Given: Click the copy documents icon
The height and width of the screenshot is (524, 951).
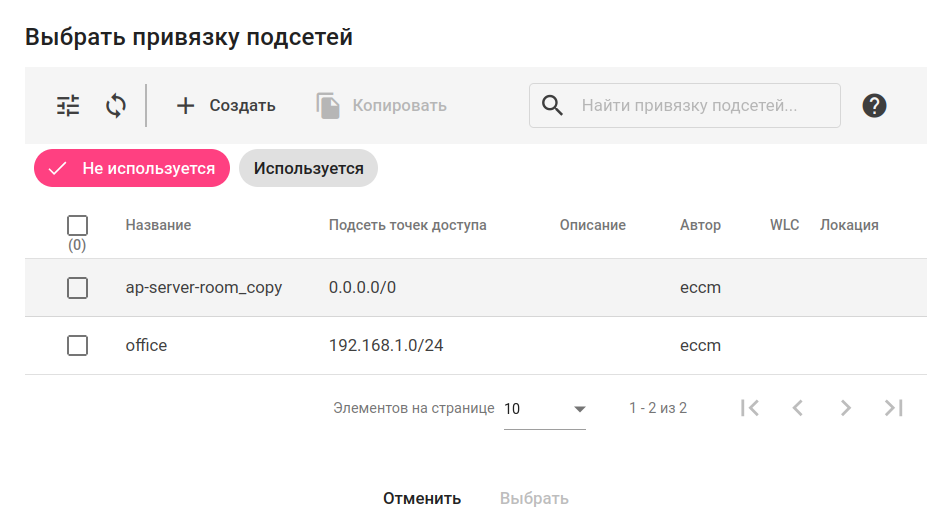Looking at the screenshot, I should coord(328,105).
